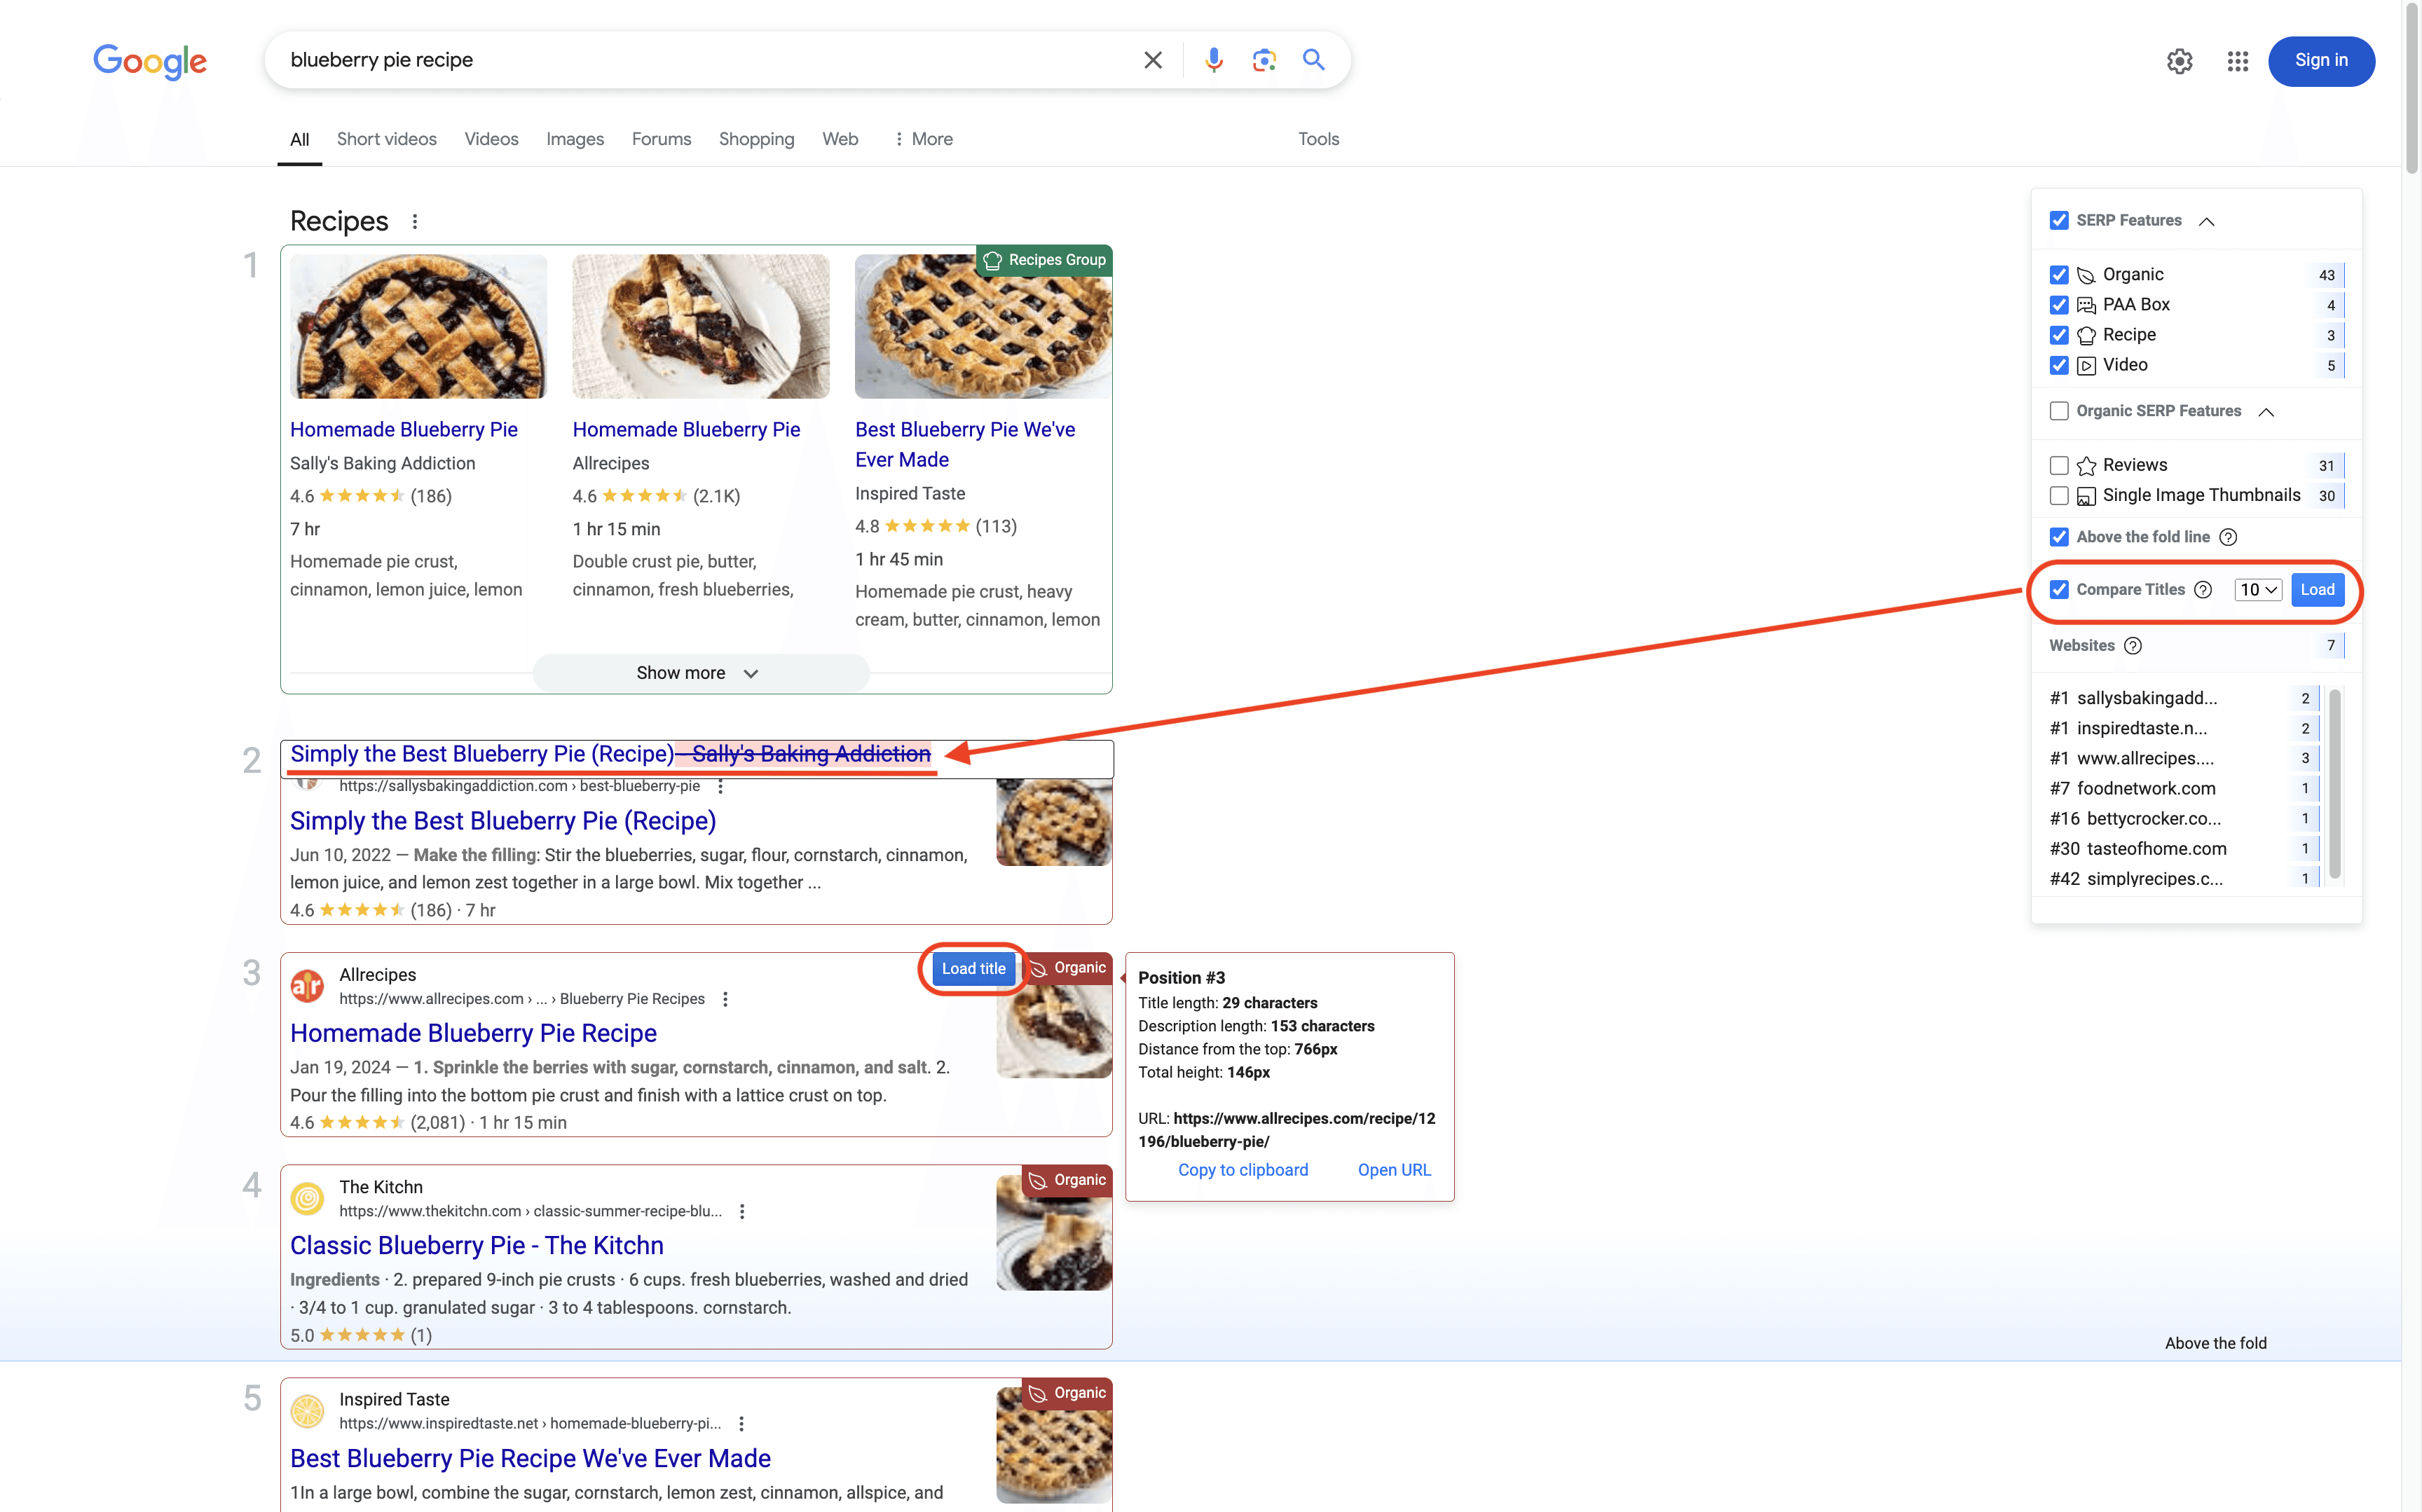This screenshot has width=2422, height=1512.
Task: Clear the search box with the X icon
Action: 1152,60
